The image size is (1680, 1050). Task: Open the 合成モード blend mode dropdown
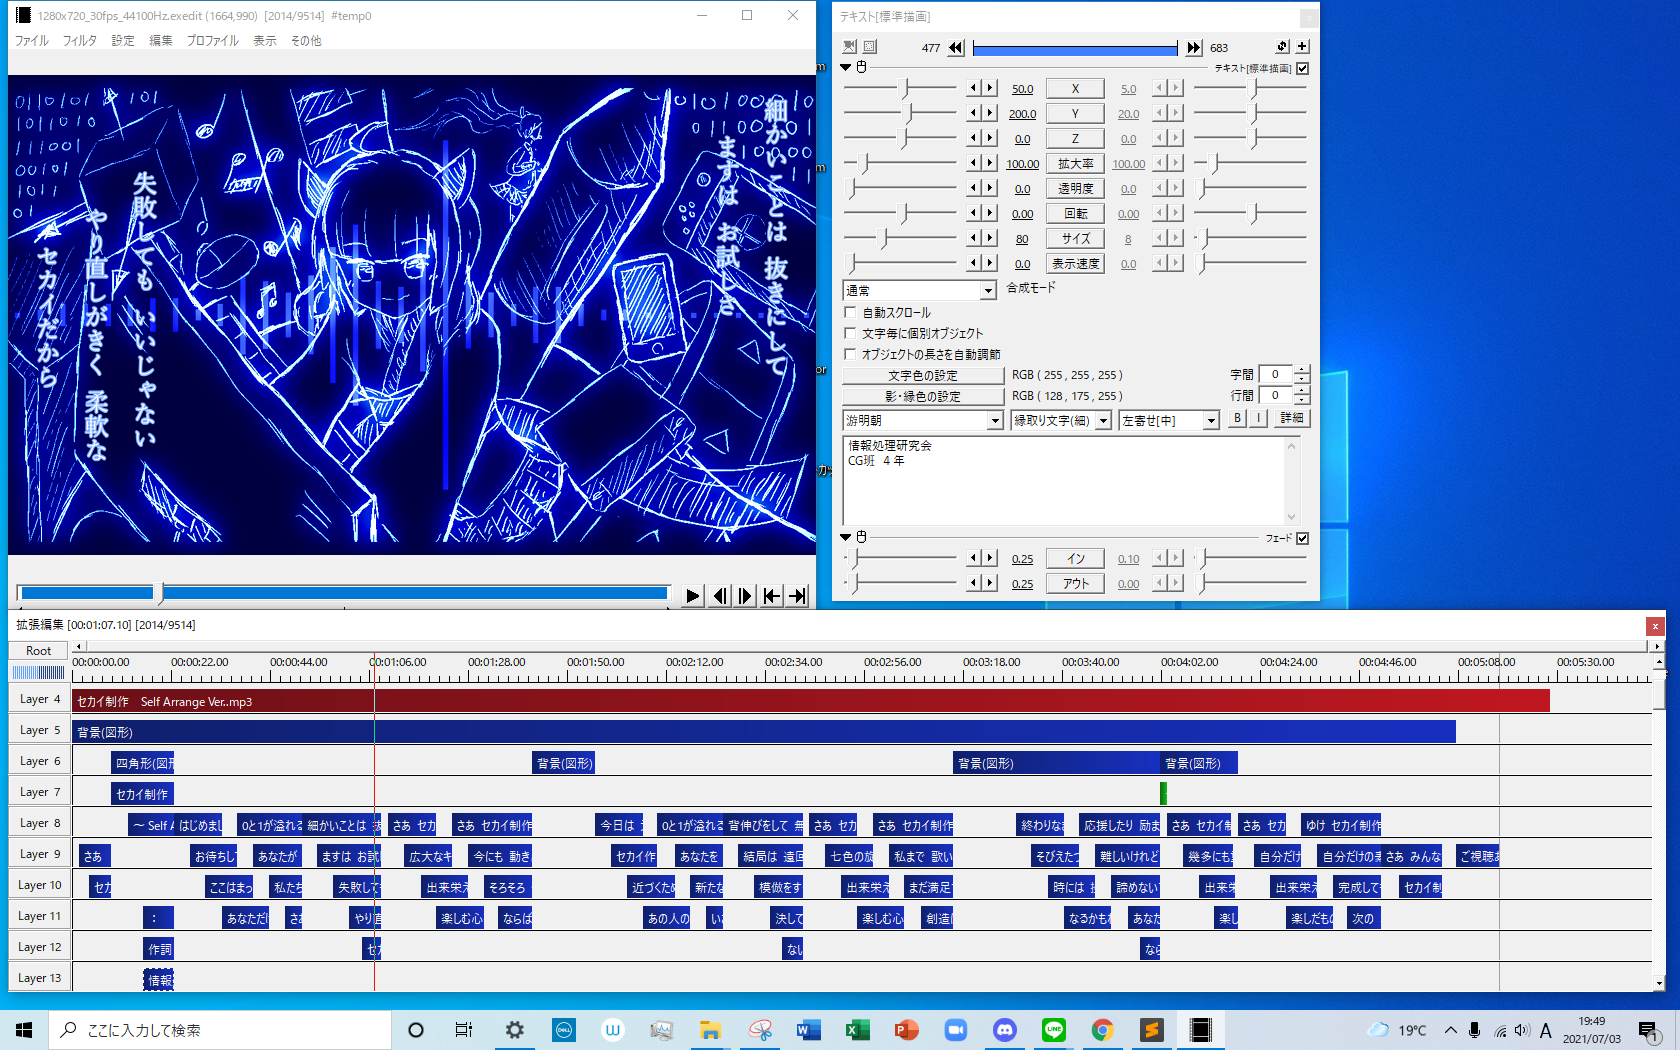[x=988, y=290]
